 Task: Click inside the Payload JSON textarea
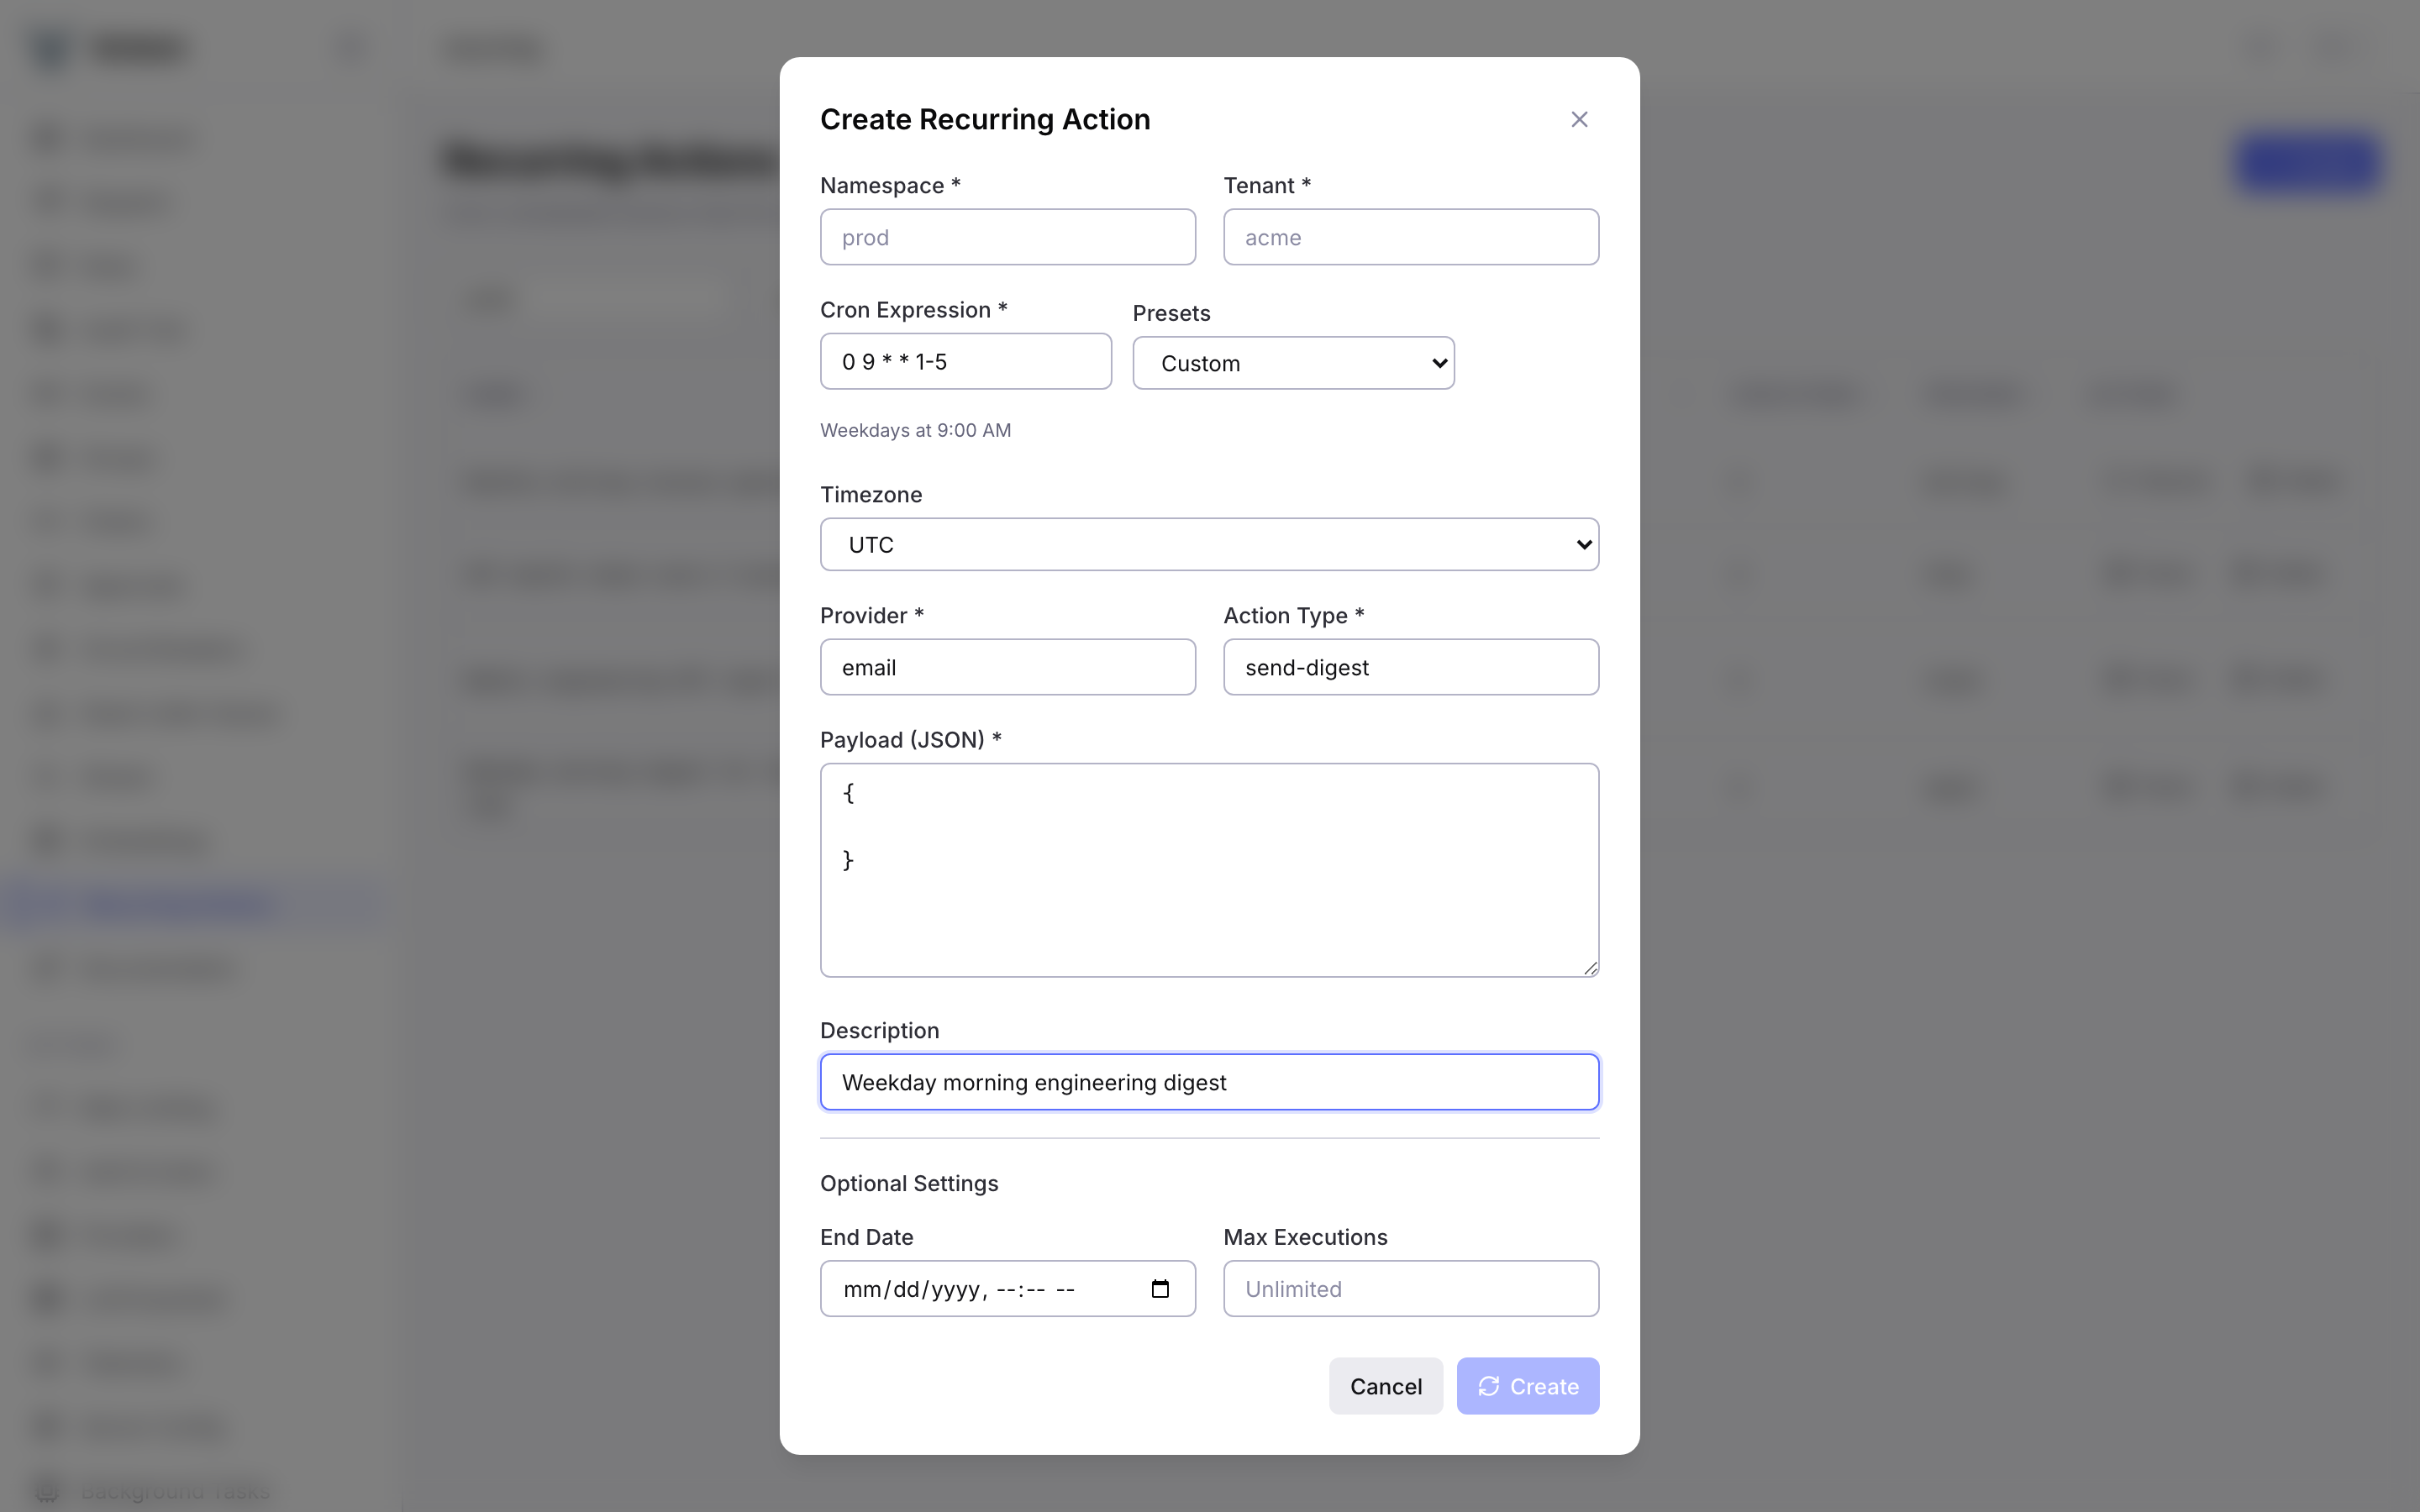(1209, 868)
